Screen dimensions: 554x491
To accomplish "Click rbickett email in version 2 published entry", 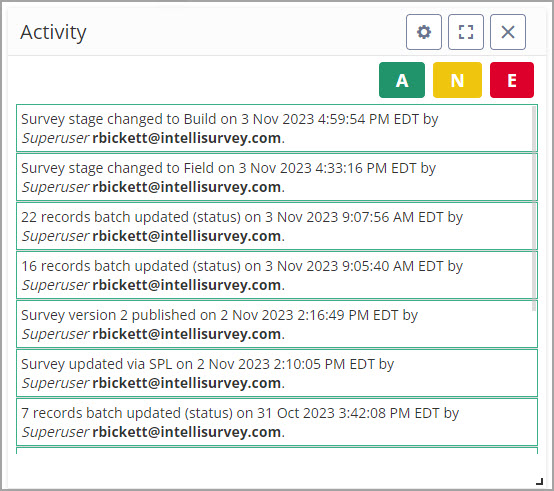I will pyautogui.click(x=187, y=334).
